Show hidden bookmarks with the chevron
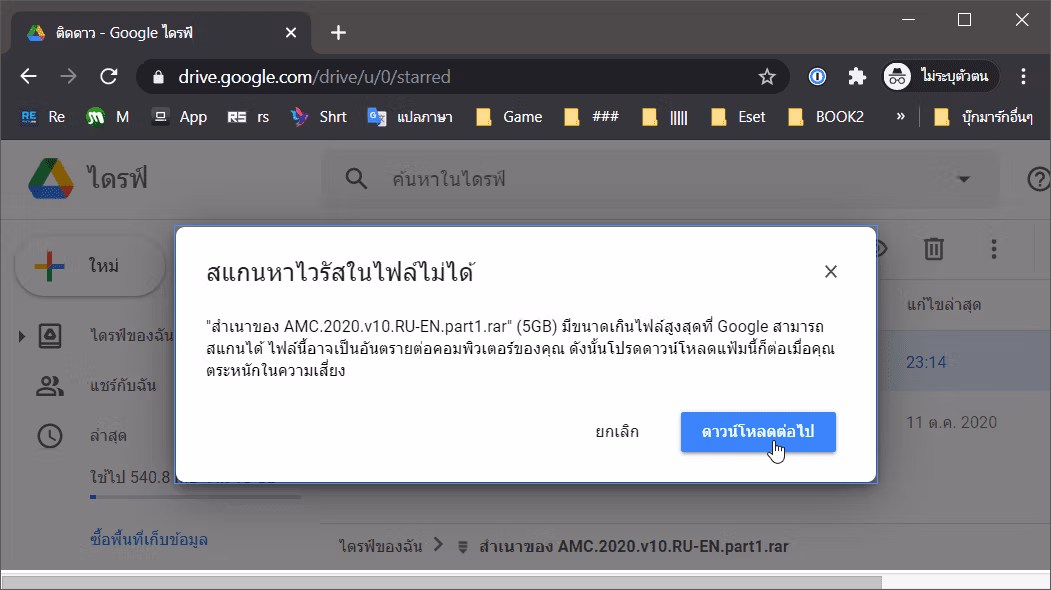1051x590 pixels. click(900, 117)
